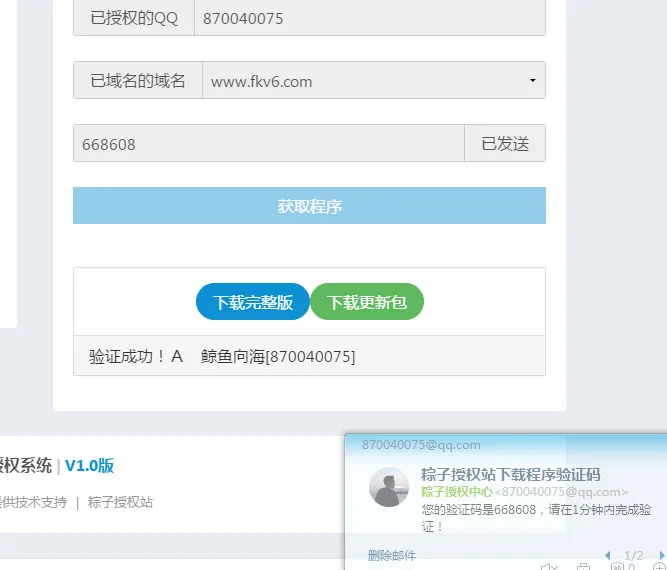Click 删除邮件 to delete the mail
667x570 pixels.
click(391, 555)
